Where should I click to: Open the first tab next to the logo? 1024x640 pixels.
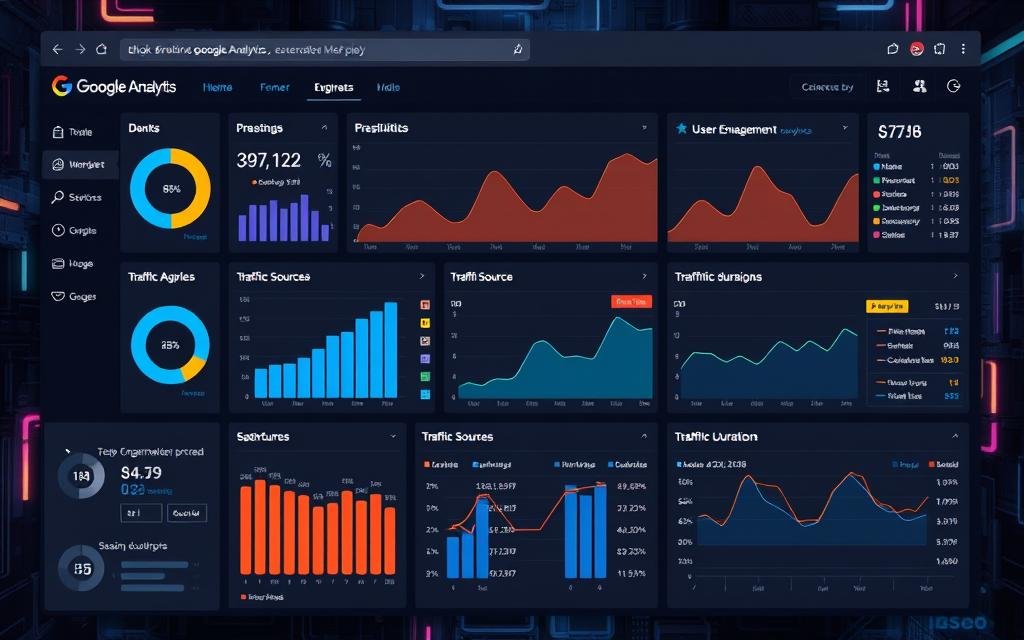click(x=217, y=88)
